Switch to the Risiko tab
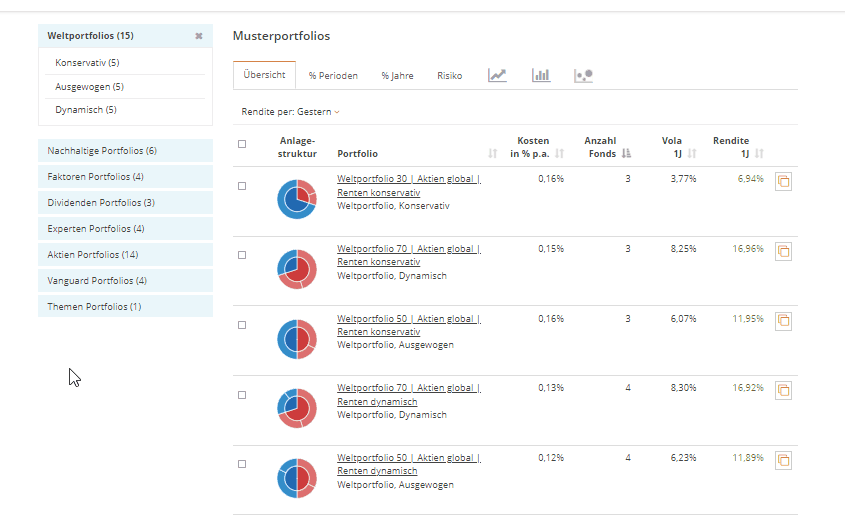Screen dimensions: 845x519 [449, 76]
